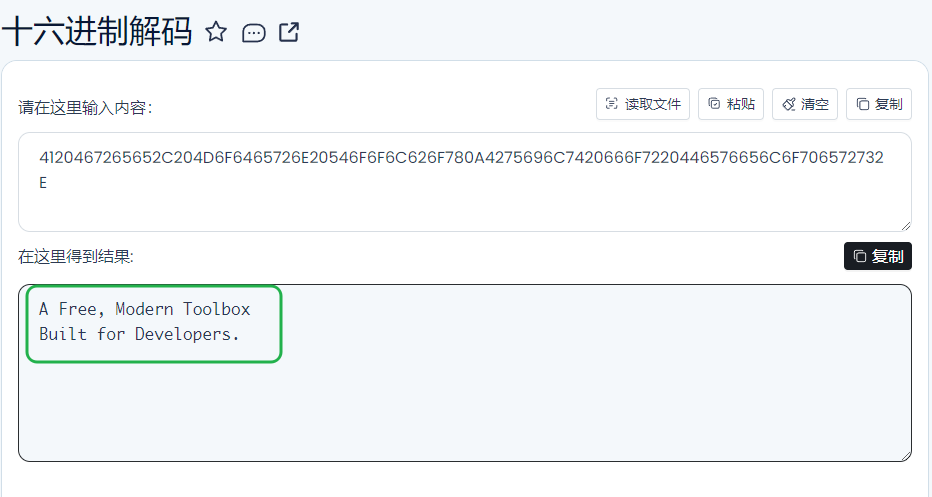932x497 pixels.
Task: Click the 请在这里输入内容 label
Action: pos(85,108)
